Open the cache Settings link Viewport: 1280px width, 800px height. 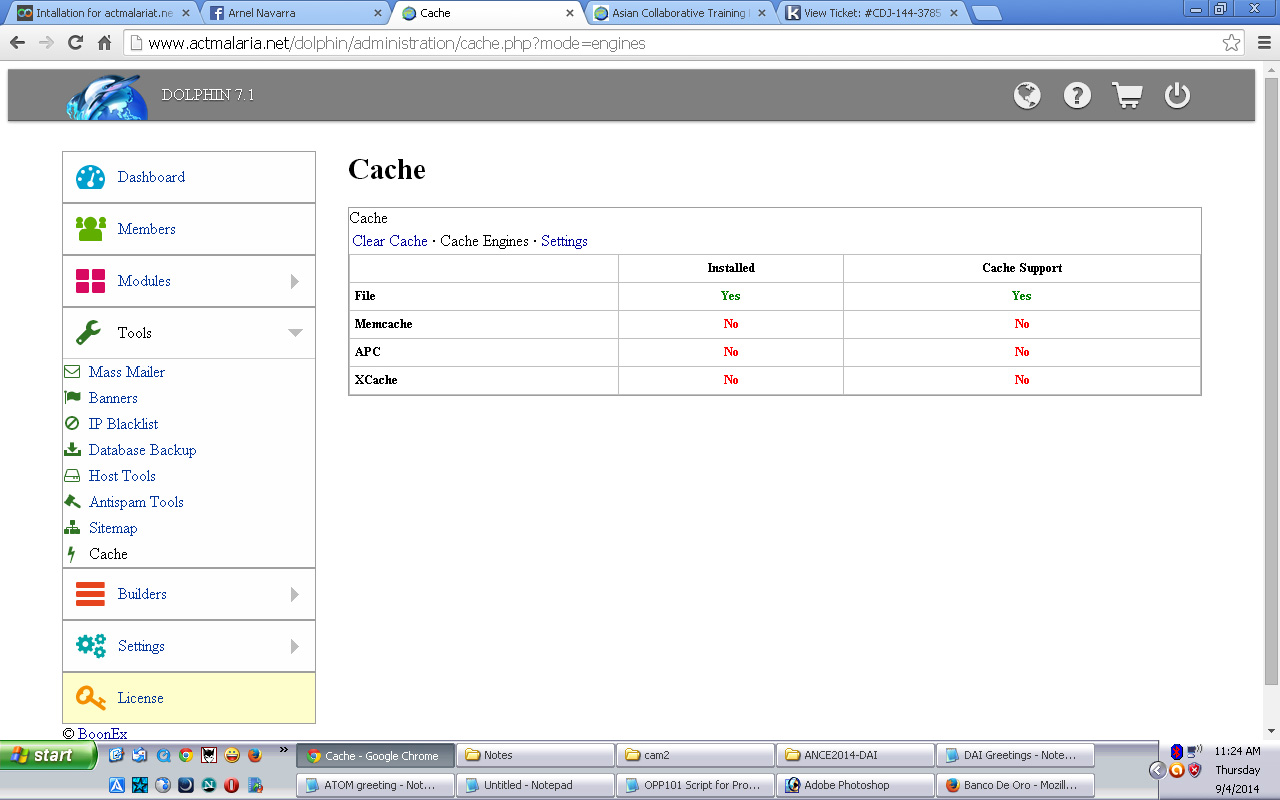564,241
